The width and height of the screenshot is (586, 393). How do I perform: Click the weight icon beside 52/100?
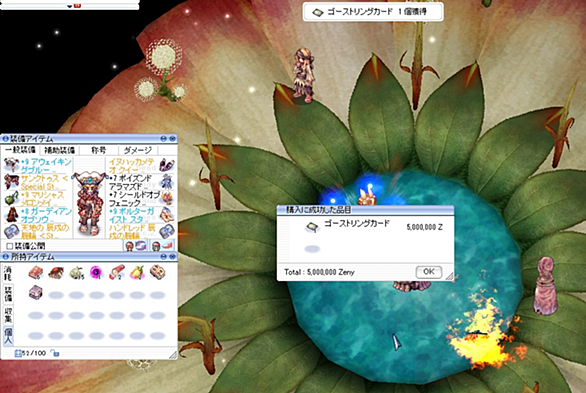click(18, 353)
